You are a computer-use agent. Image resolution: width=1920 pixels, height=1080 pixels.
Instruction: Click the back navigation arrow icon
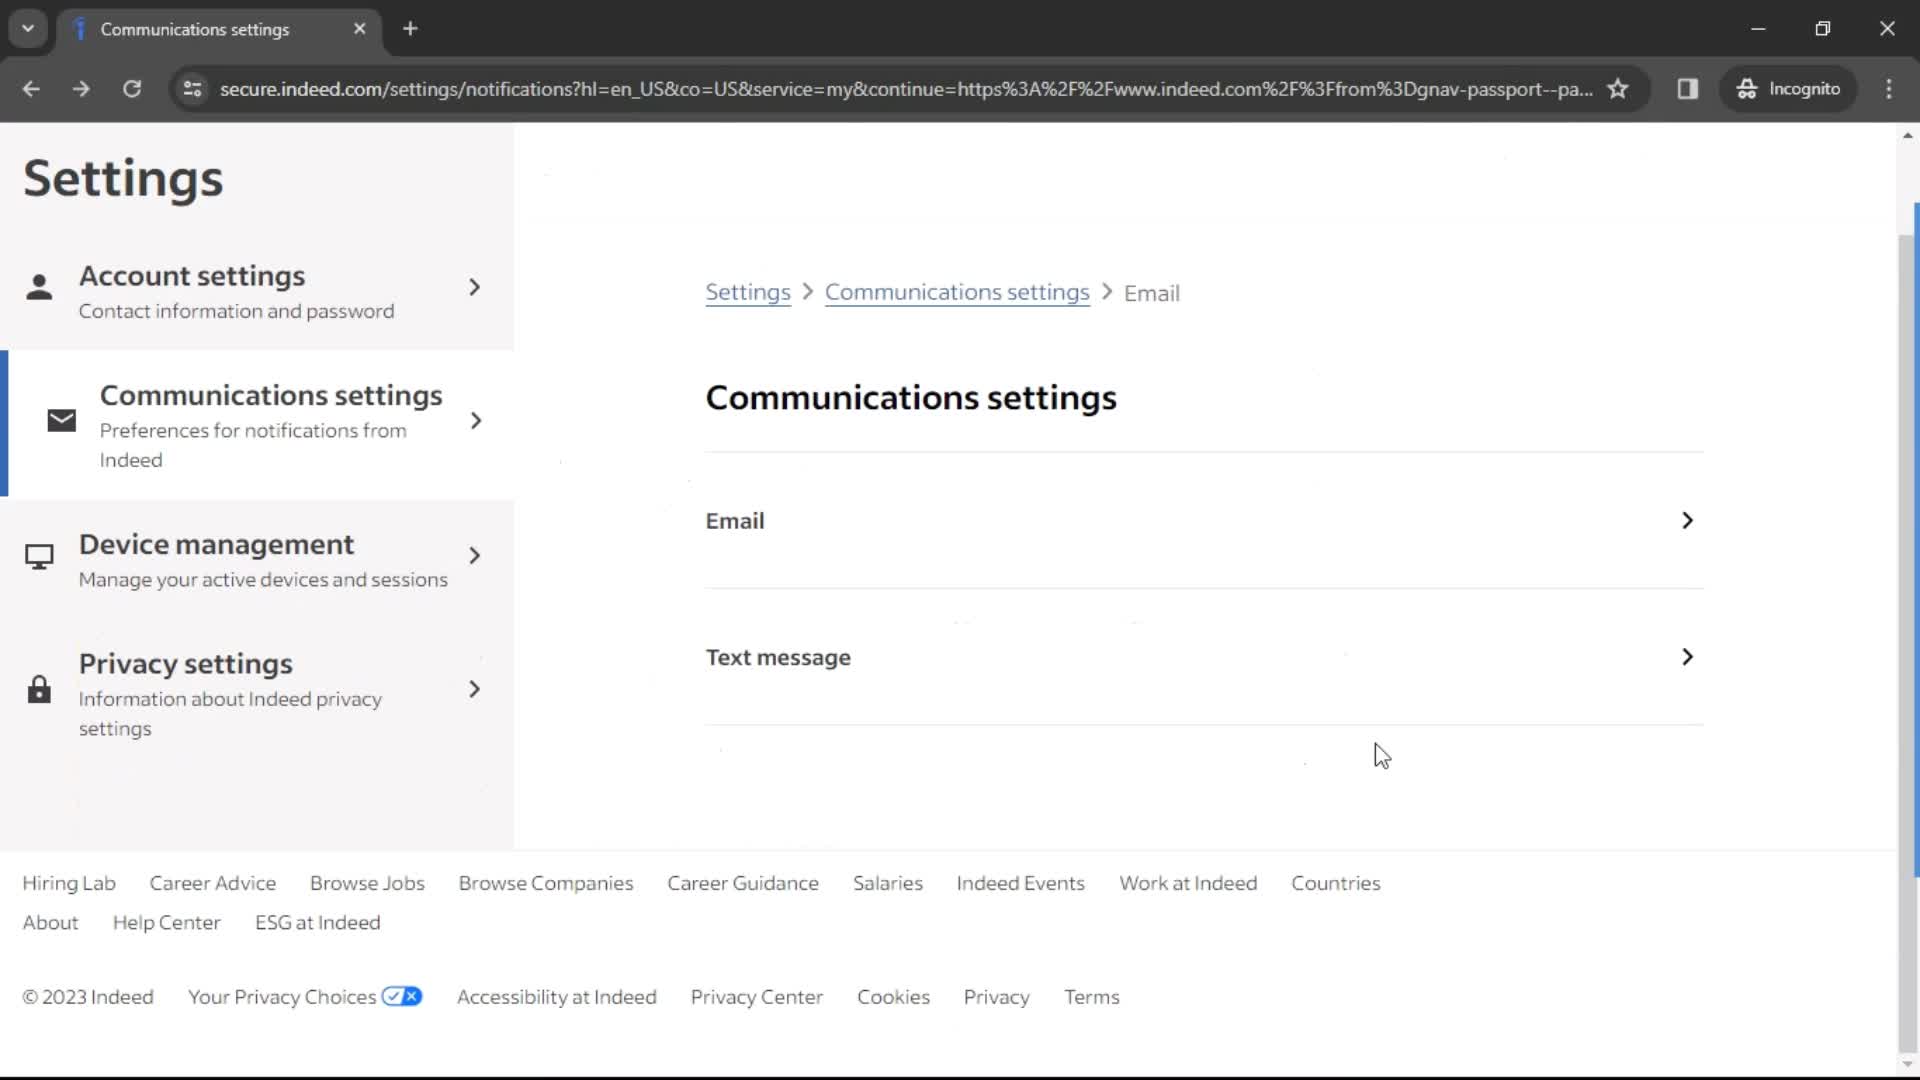pos(30,88)
